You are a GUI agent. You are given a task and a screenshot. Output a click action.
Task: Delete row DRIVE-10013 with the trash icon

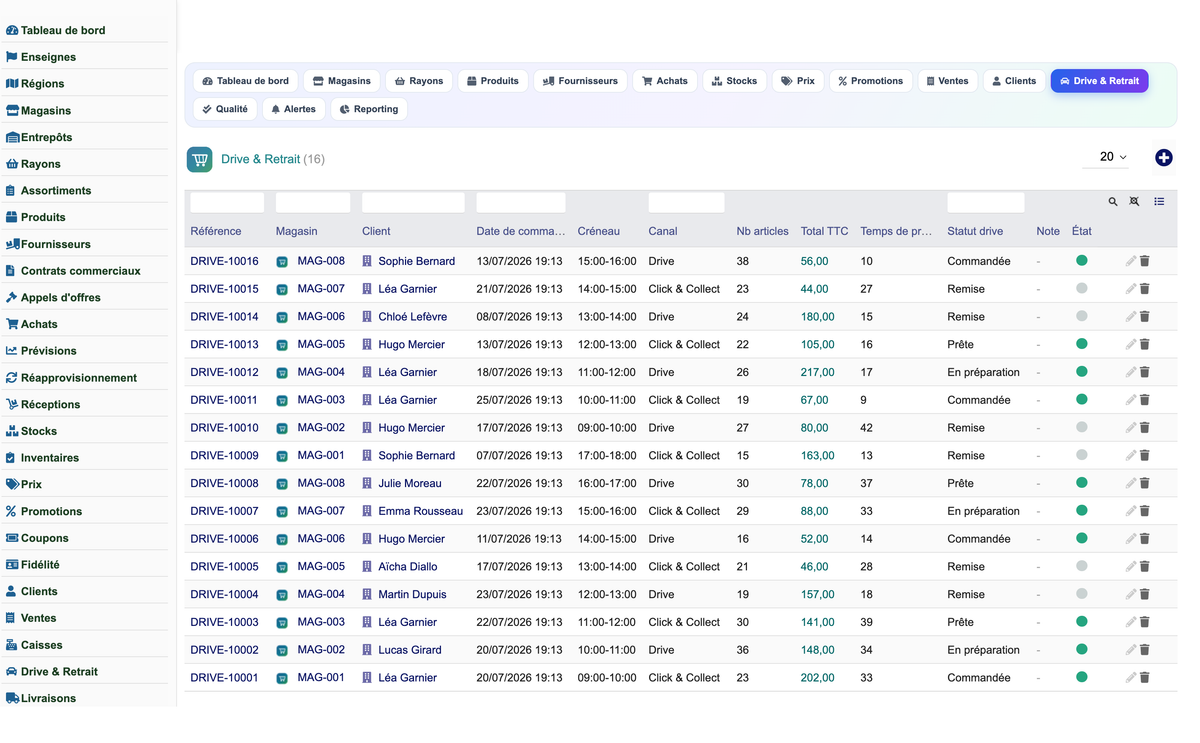[1145, 344]
